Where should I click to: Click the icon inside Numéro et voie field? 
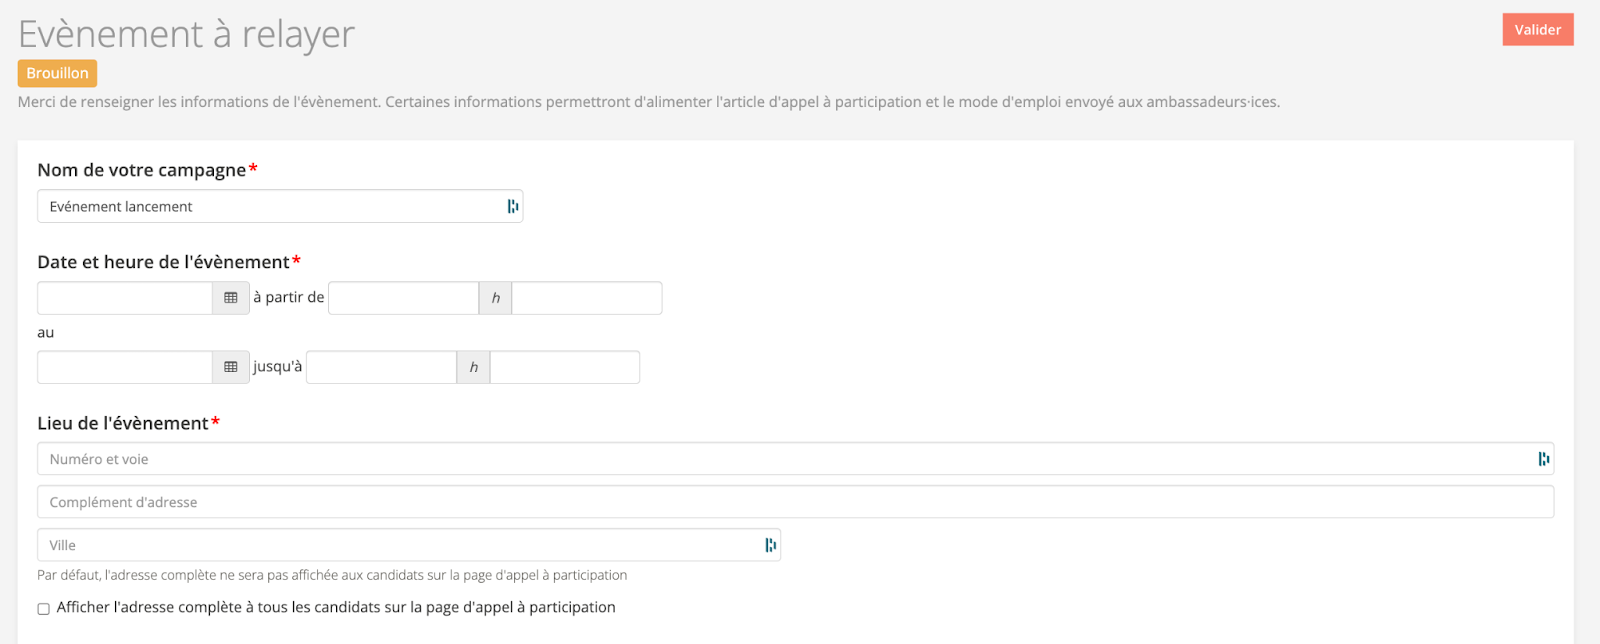pos(1544,459)
